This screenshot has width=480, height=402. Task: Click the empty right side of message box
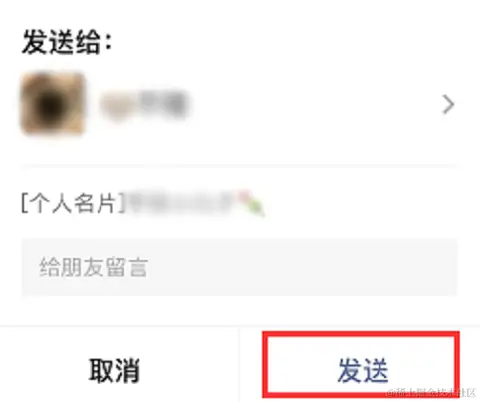(333, 267)
